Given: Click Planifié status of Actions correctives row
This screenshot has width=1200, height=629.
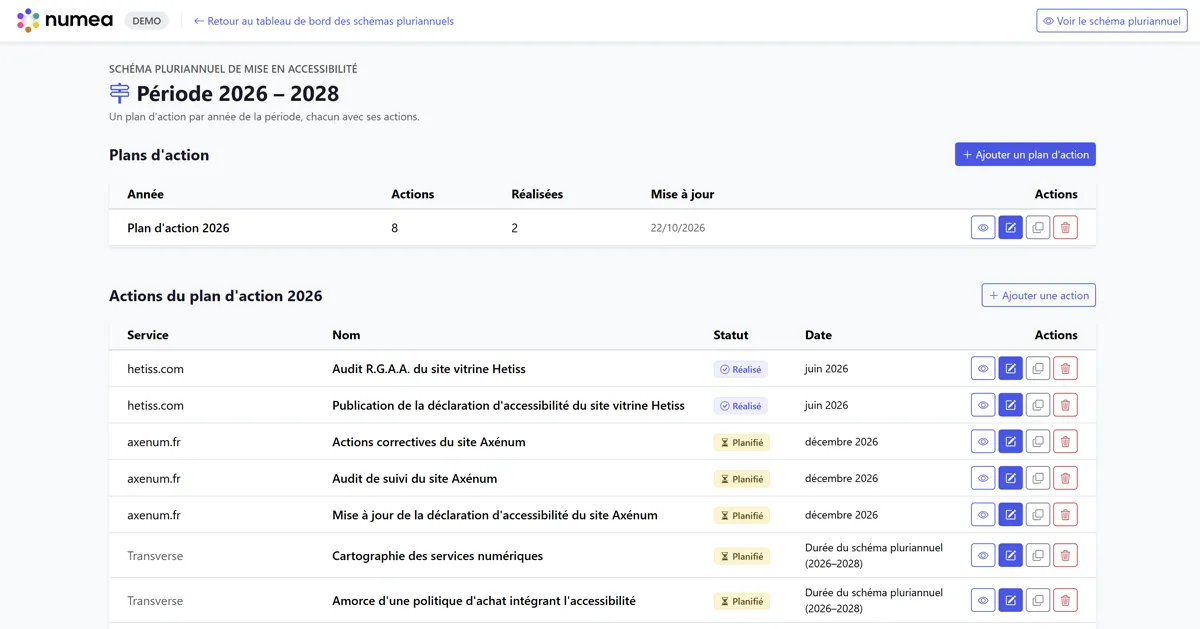Looking at the screenshot, I should [x=742, y=442].
